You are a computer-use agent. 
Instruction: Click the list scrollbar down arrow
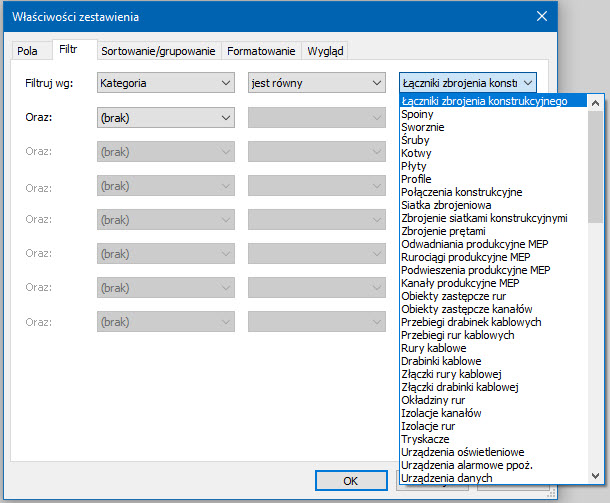pyautogui.click(x=596, y=477)
